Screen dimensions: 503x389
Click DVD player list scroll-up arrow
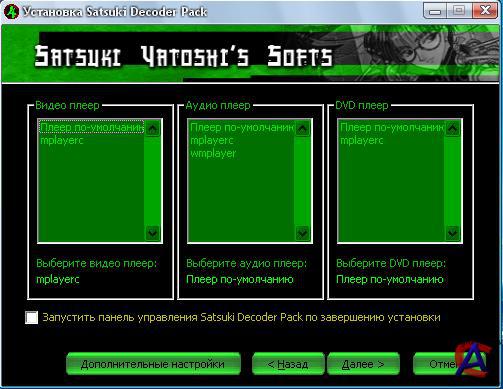click(453, 128)
